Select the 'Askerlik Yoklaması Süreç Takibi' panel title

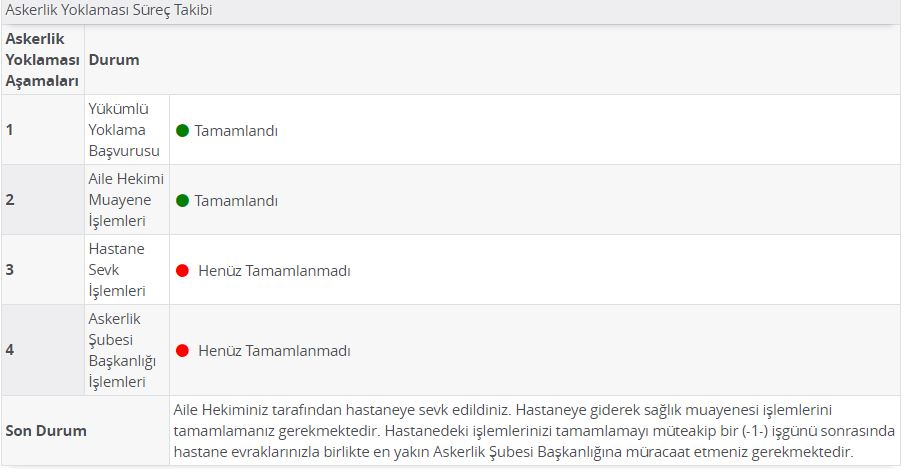[109, 10]
